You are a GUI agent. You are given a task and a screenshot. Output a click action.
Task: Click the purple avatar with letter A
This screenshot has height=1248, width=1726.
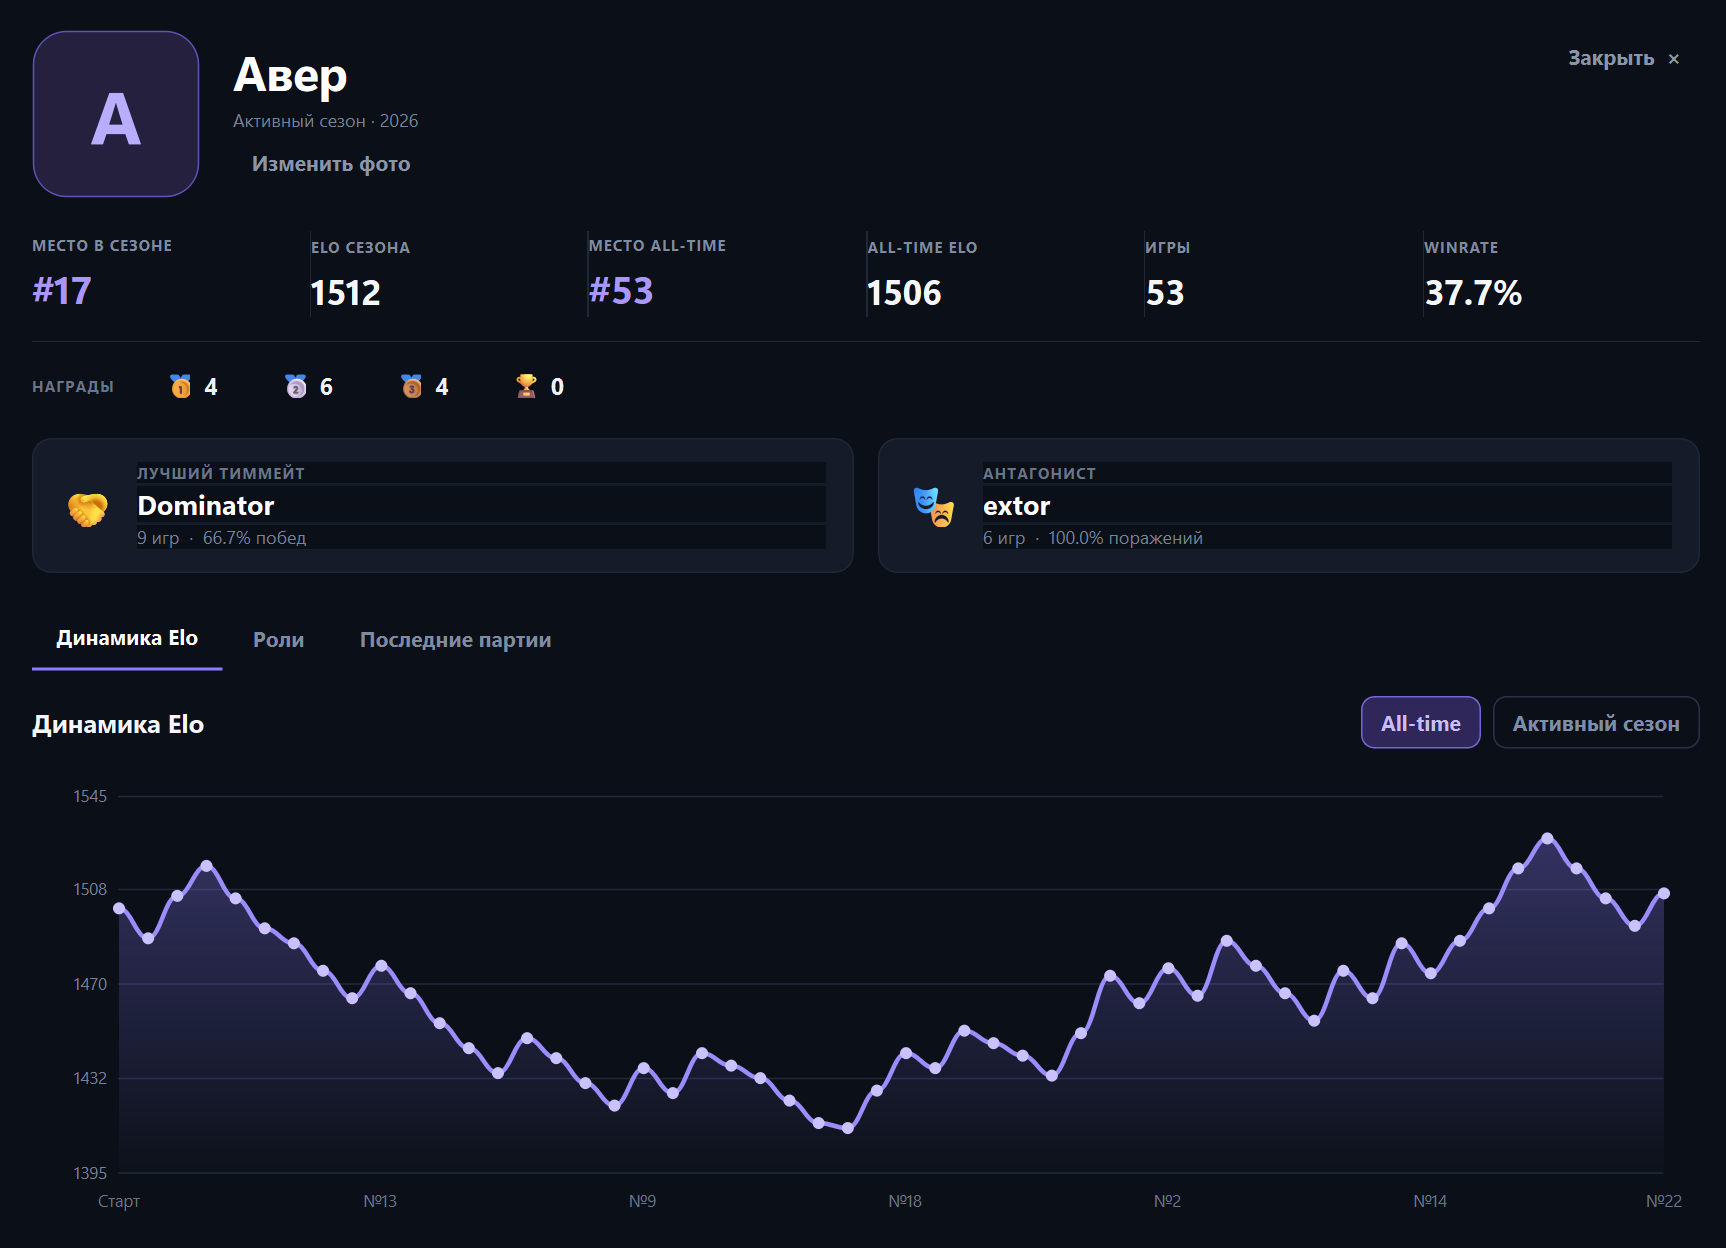point(116,114)
